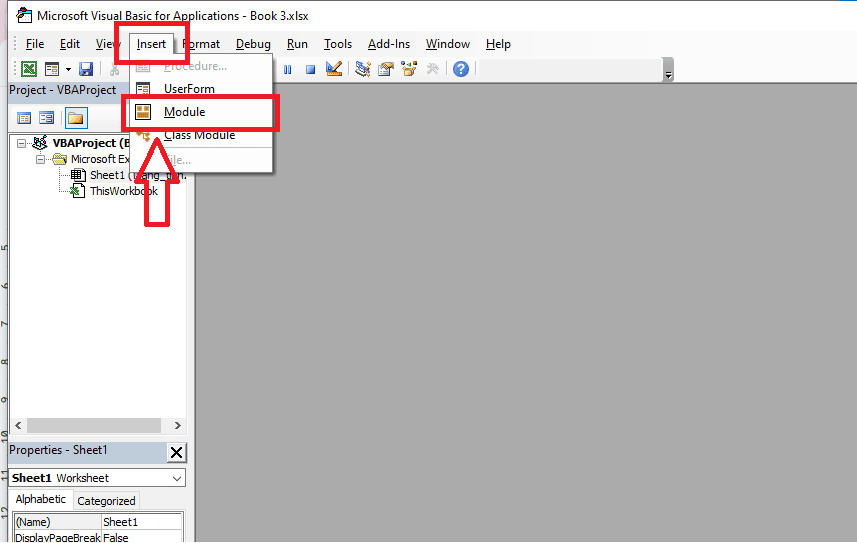Open the File menu
This screenshot has height=543, width=857.
pyautogui.click(x=35, y=44)
